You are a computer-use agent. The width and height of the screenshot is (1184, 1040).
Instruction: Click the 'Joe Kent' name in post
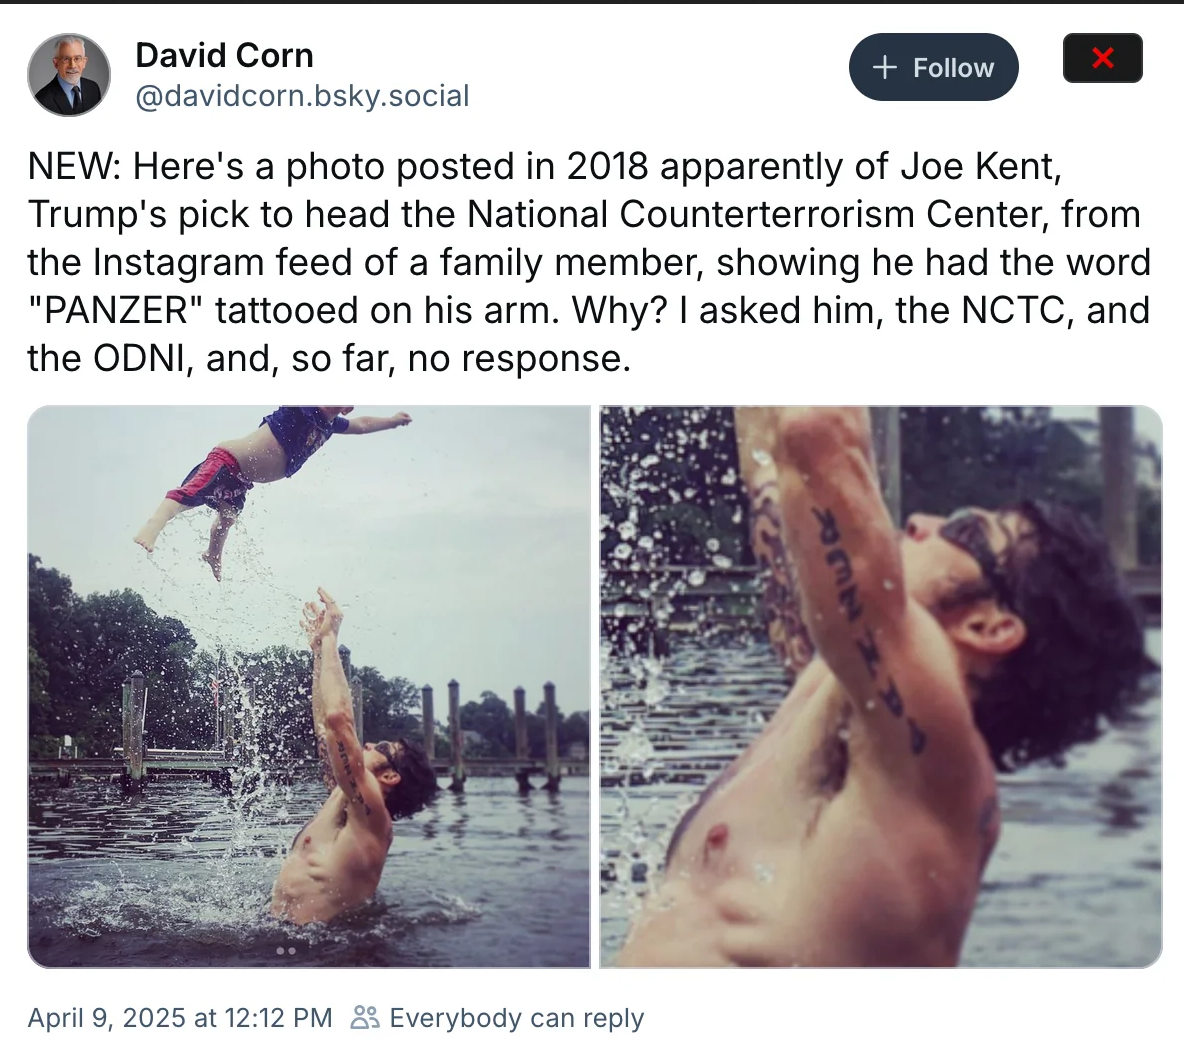pos(981,165)
